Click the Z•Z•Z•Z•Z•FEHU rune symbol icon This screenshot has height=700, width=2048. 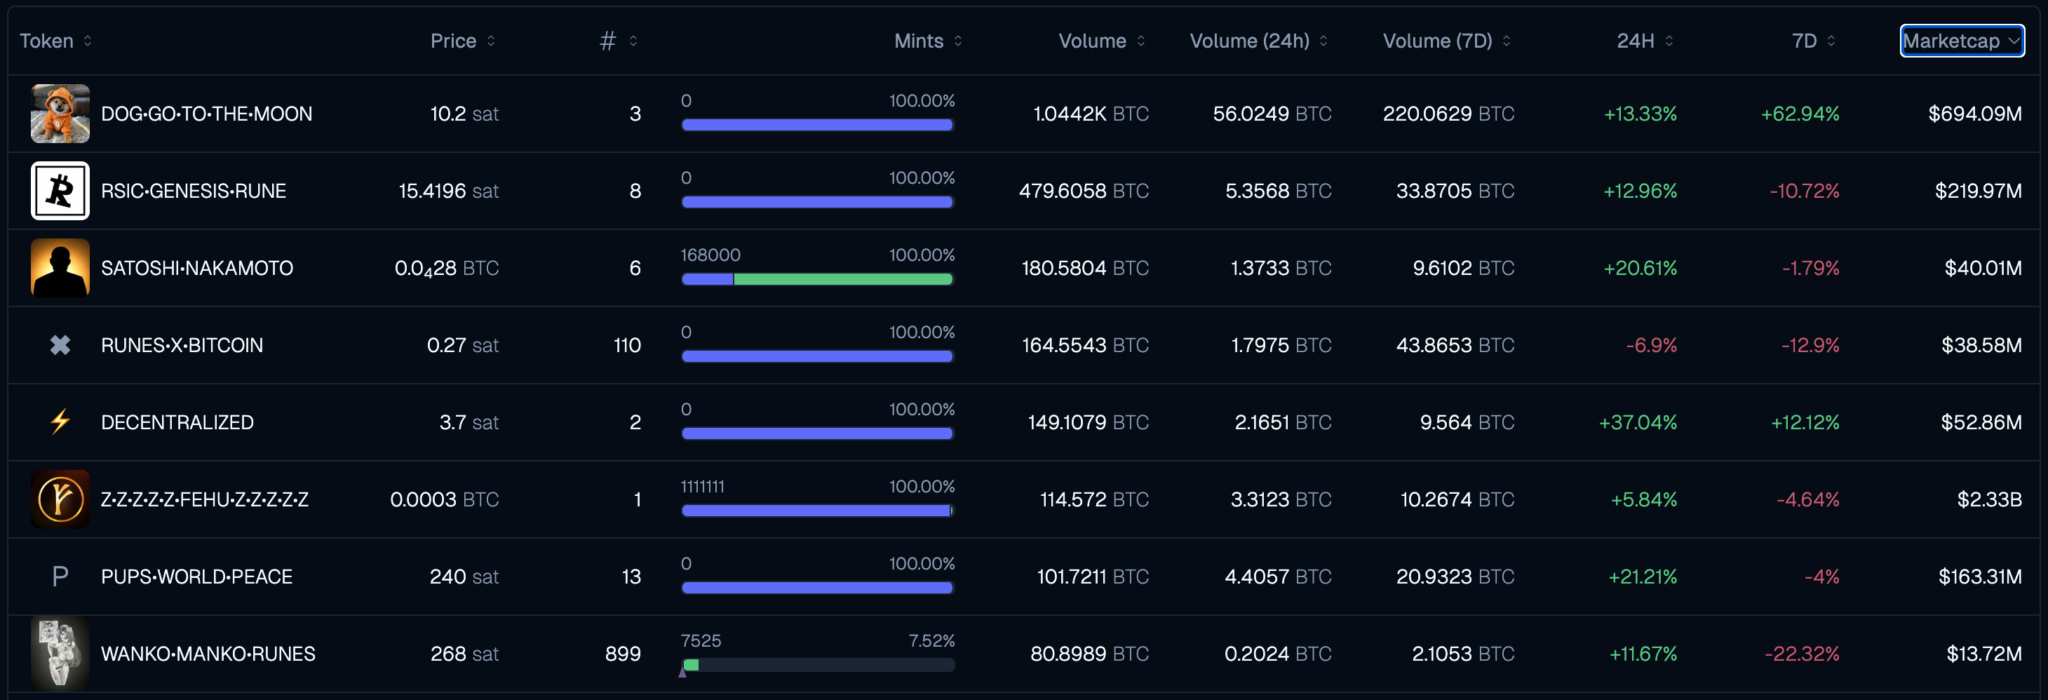click(x=60, y=499)
